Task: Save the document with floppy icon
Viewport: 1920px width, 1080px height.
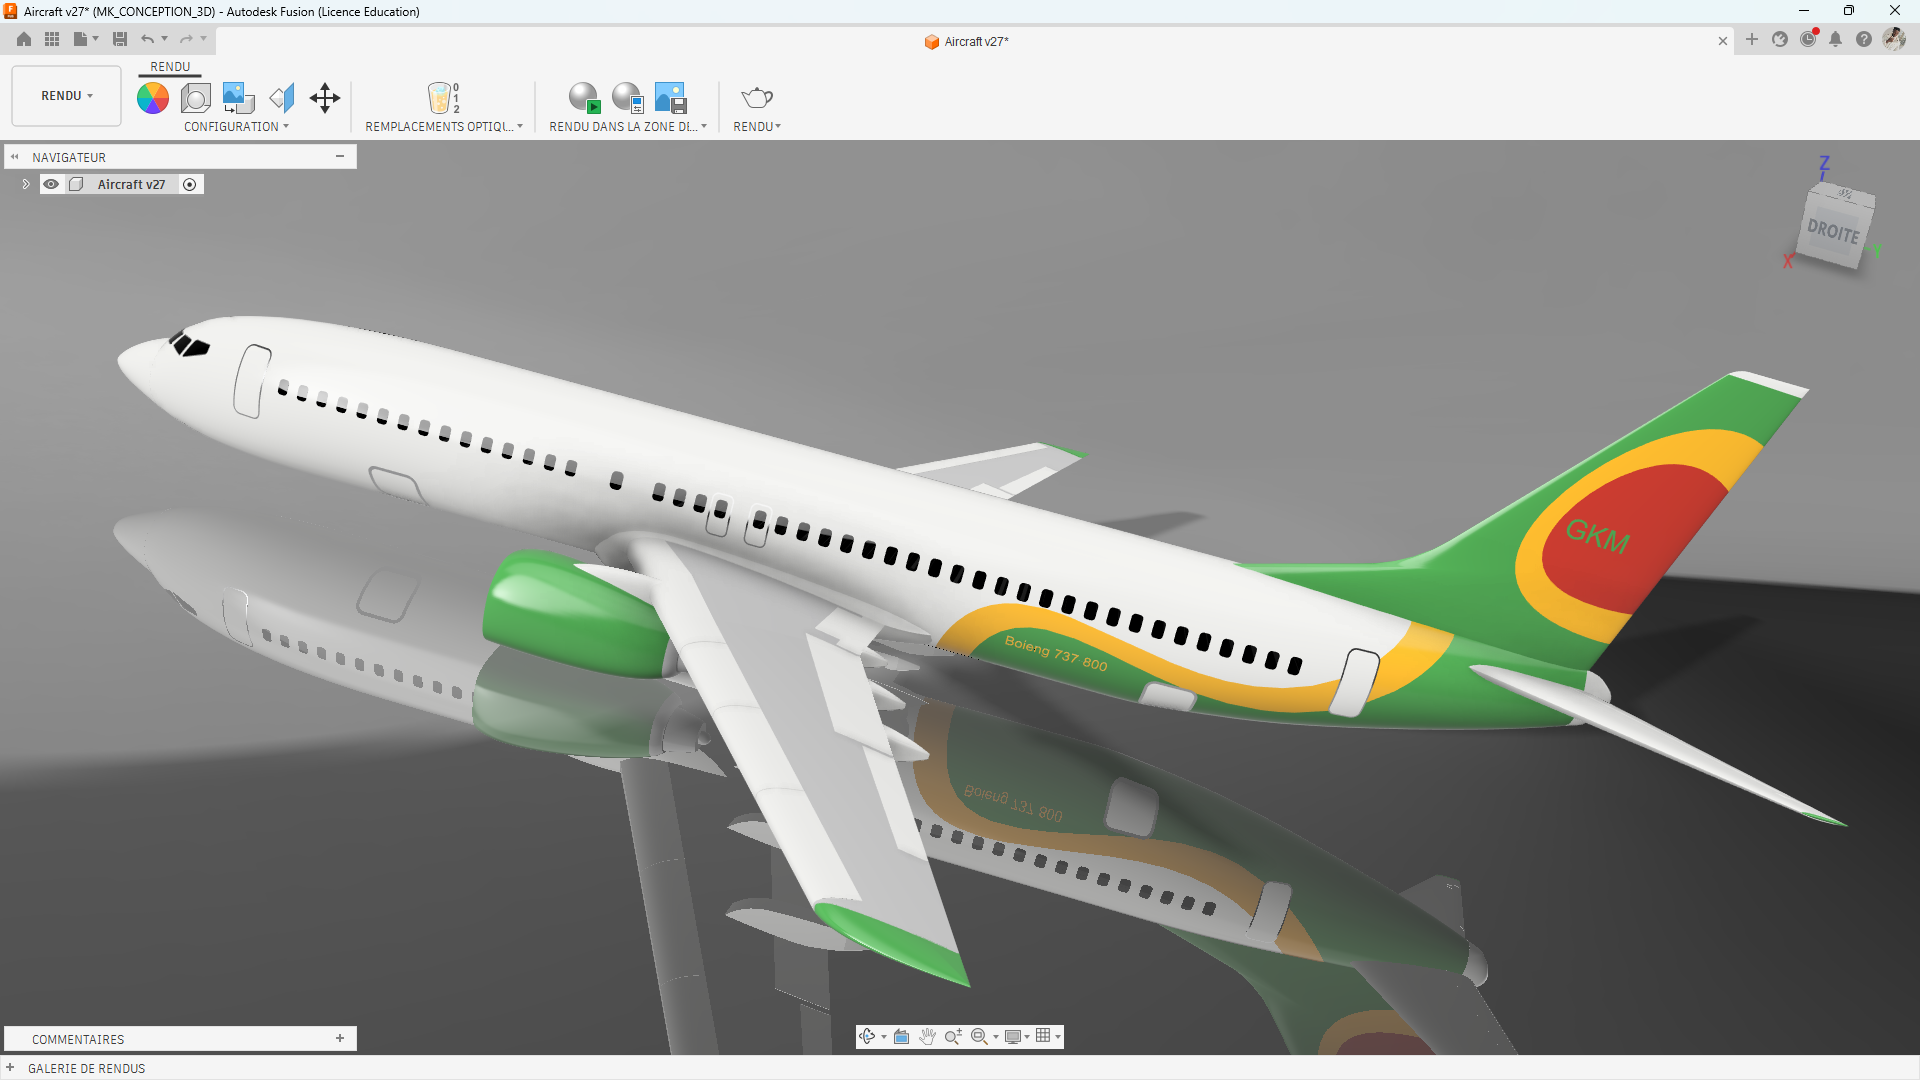Action: [120, 39]
